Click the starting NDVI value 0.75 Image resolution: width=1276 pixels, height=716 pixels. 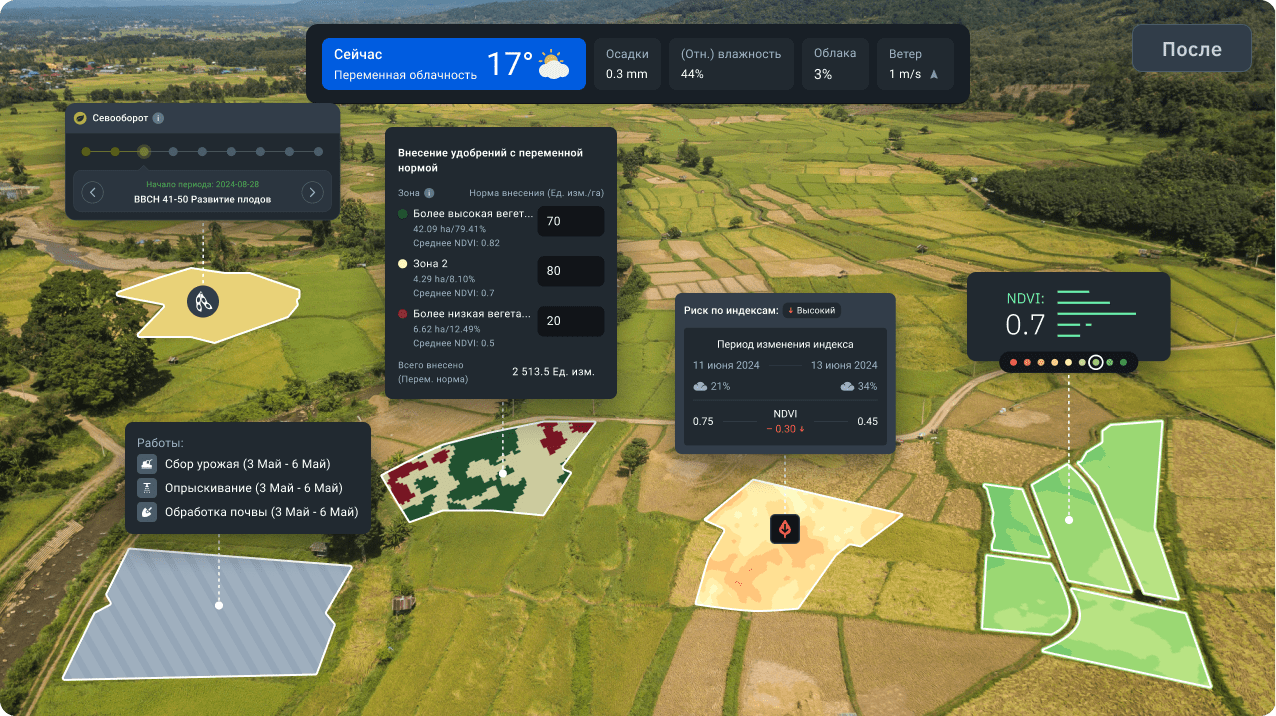point(703,421)
